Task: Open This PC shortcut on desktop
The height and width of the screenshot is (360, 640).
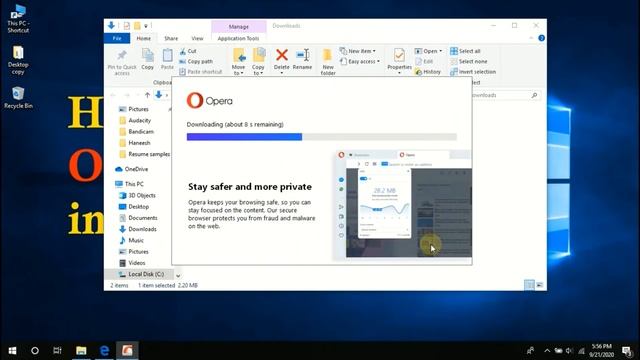Action: point(18,19)
